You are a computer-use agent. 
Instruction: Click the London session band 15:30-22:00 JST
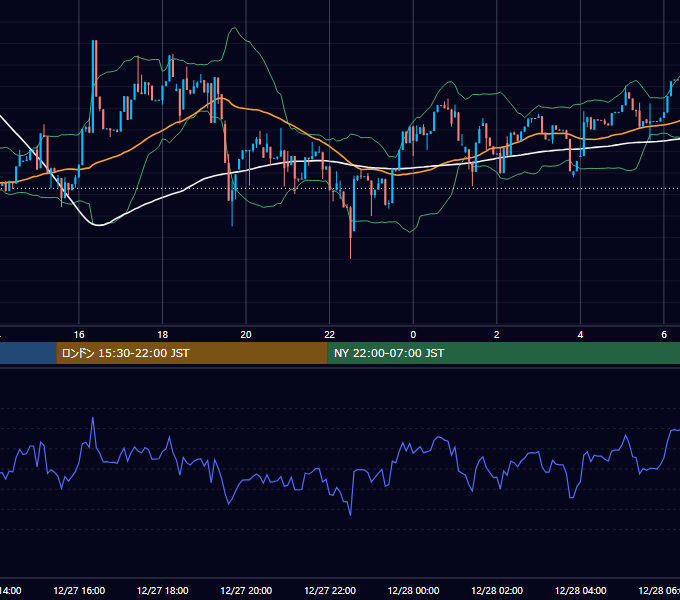pos(192,353)
